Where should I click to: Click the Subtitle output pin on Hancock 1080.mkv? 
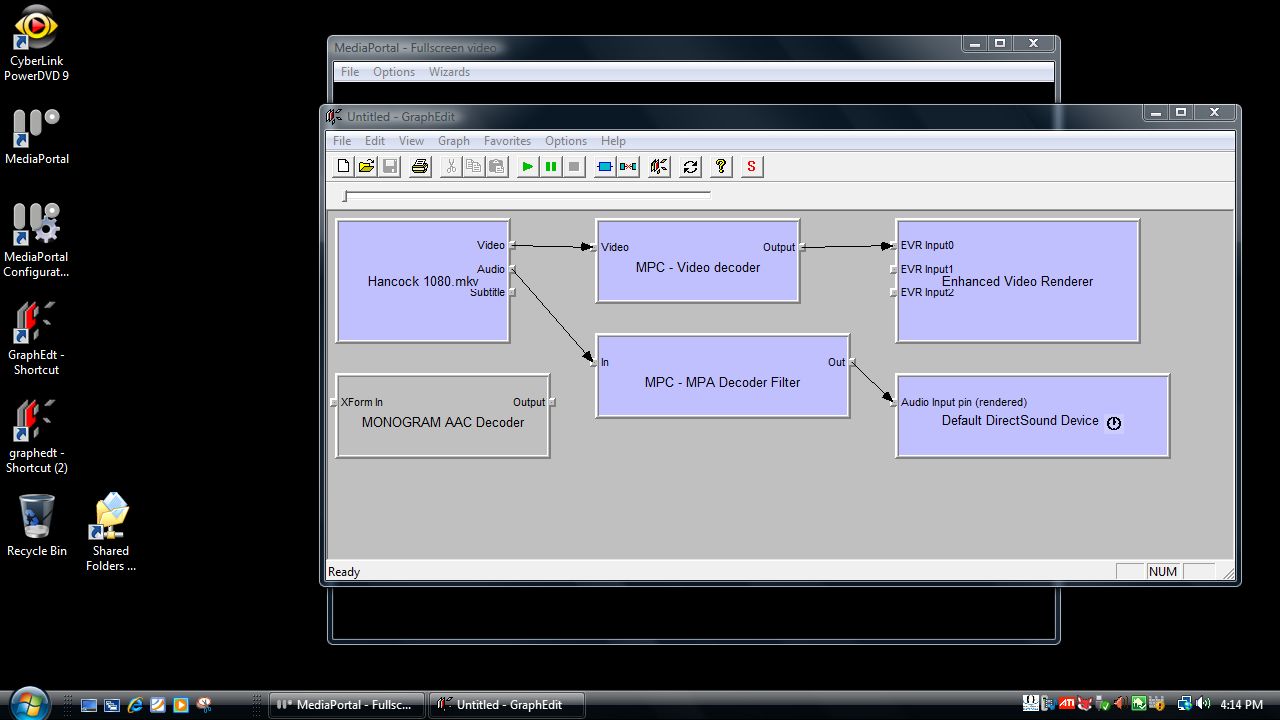point(512,292)
